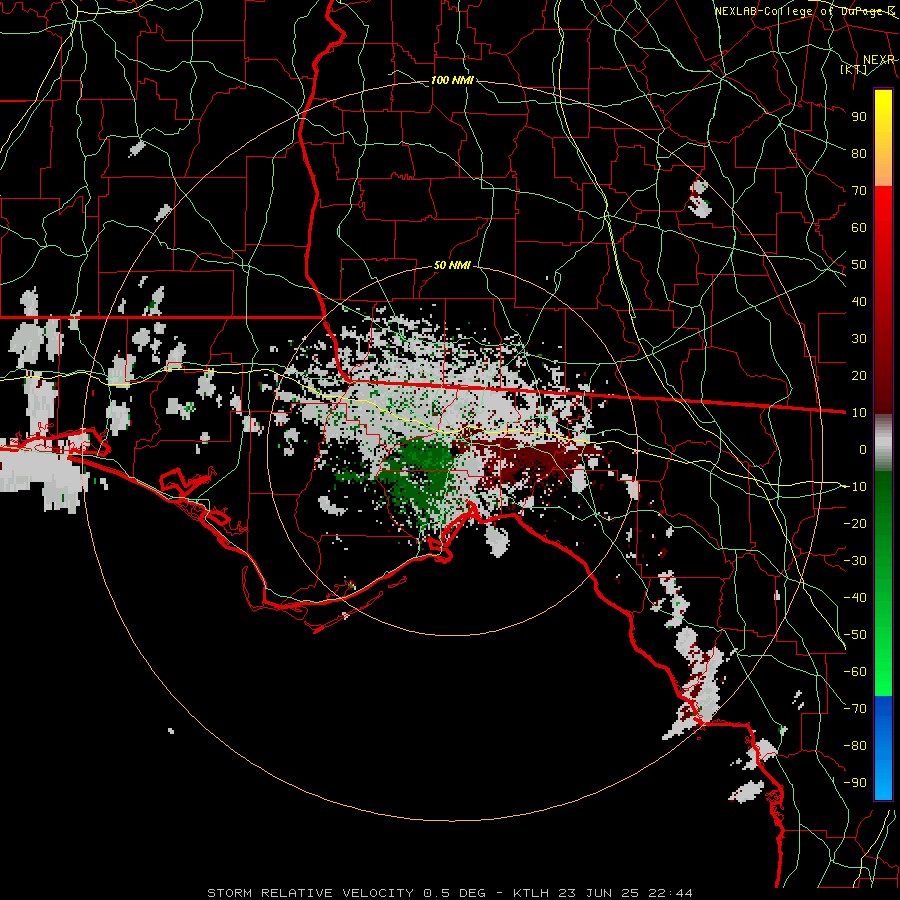The width and height of the screenshot is (900, 900).
Task: Click the "23 JUN 25" date in caption
Action: [600, 893]
